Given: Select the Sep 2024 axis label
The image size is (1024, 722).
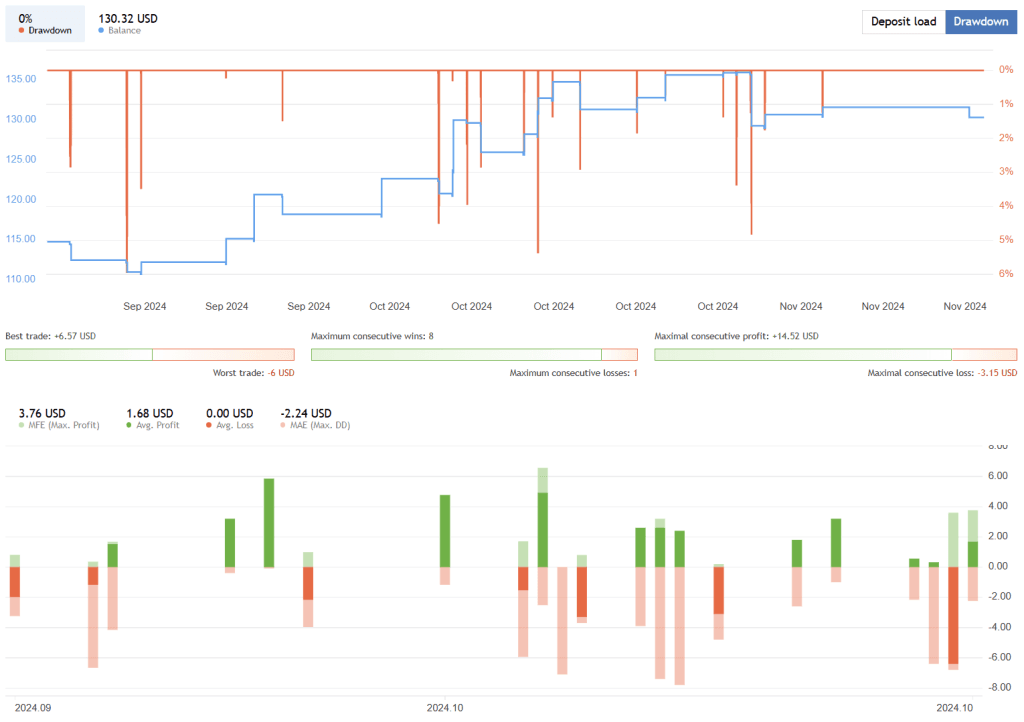Looking at the screenshot, I should pyautogui.click(x=144, y=306).
